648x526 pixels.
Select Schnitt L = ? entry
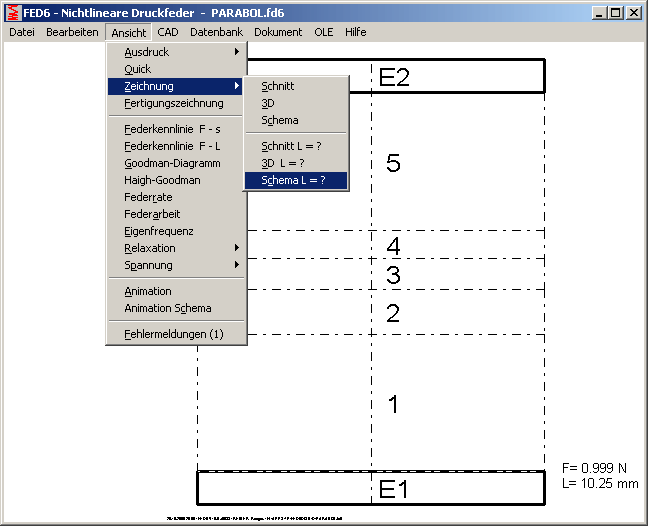click(x=291, y=146)
